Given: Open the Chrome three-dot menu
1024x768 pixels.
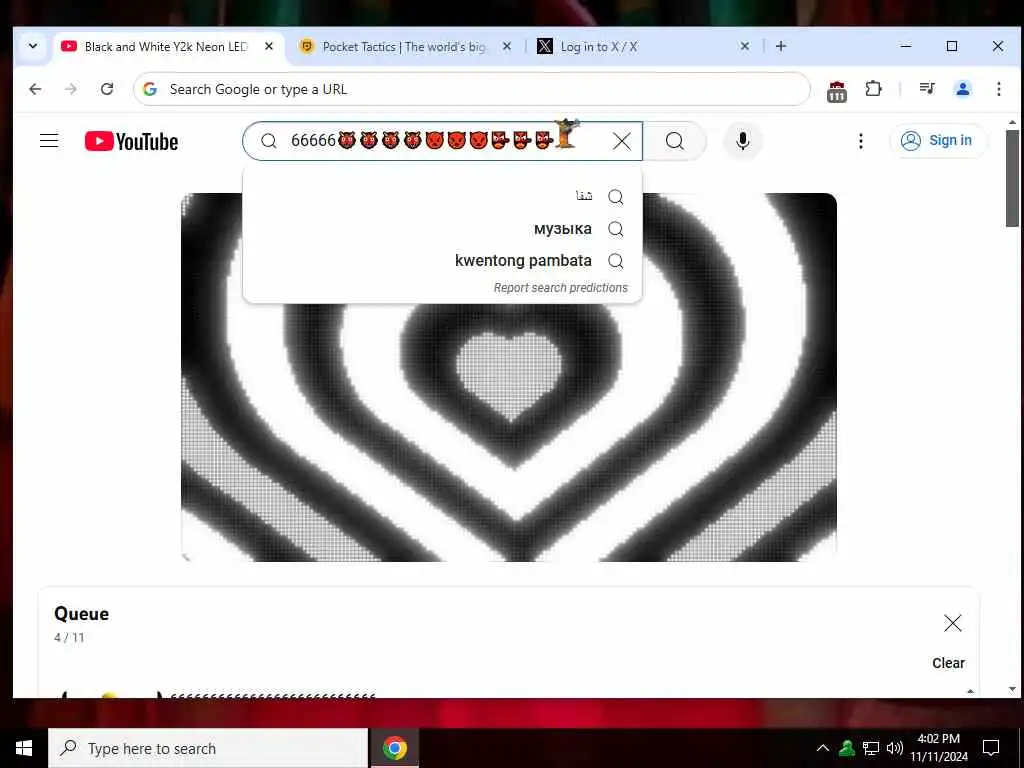Looking at the screenshot, I should click(x=999, y=89).
